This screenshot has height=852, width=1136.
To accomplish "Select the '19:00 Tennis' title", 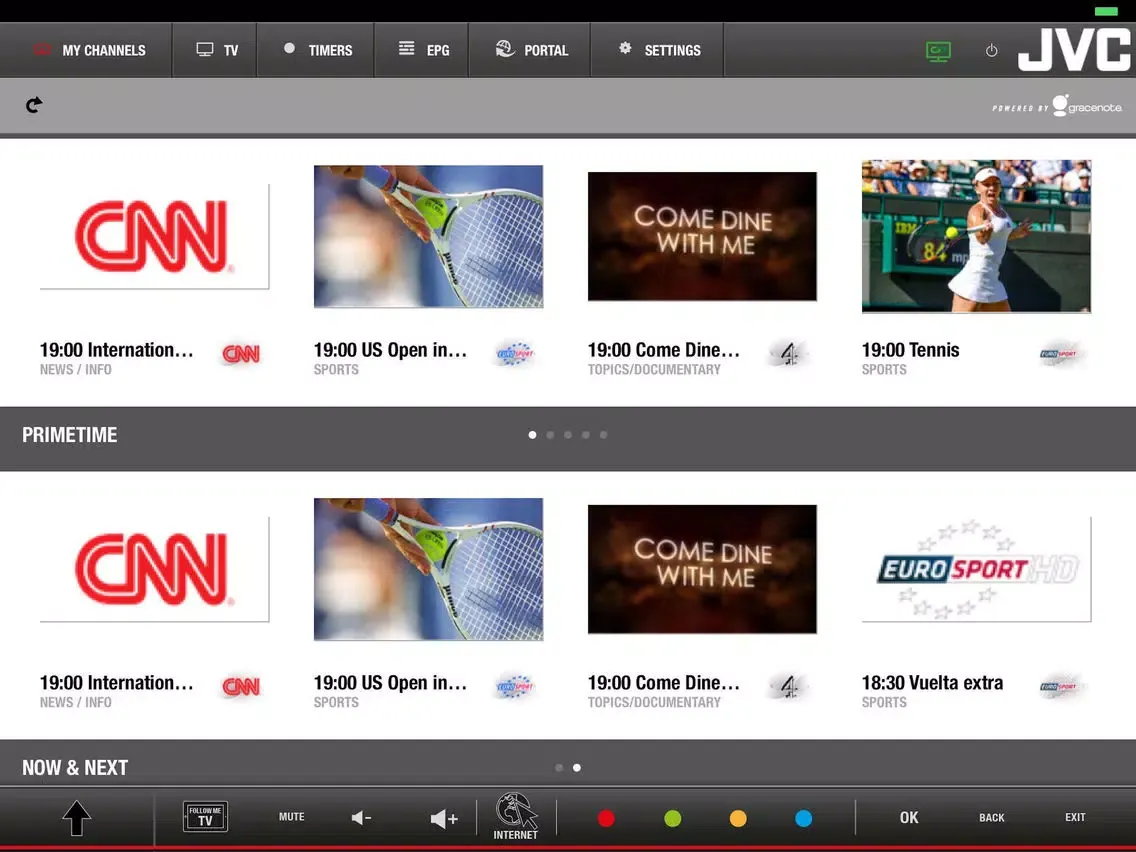I will [910, 350].
